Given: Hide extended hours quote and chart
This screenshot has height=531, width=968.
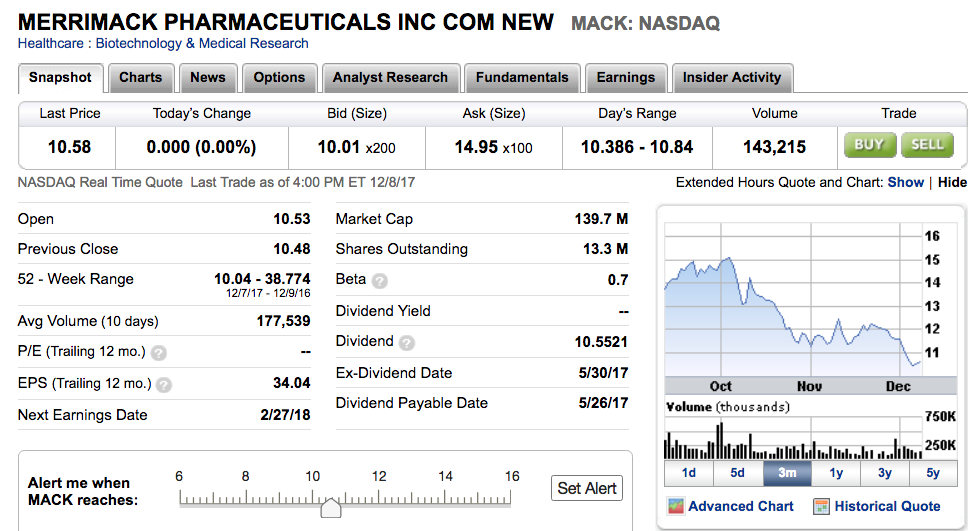Looking at the screenshot, I should [x=952, y=182].
